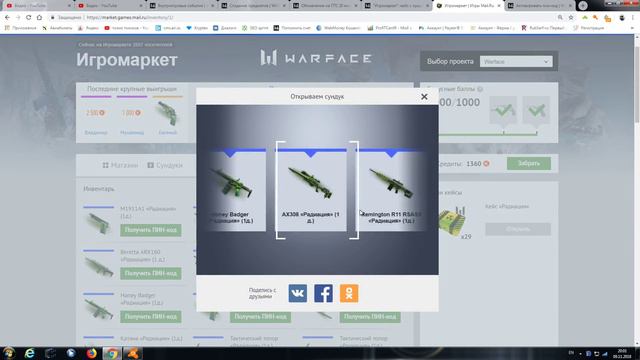The width and height of the screenshot is (640, 360).
Task: Share the win on VK
Action: [298, 293]
